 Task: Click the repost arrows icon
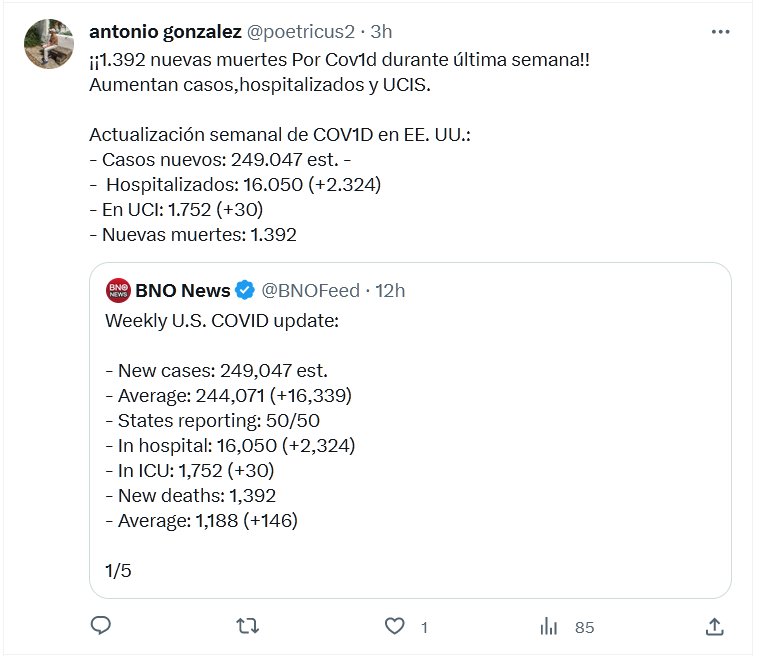click(247, 626)
